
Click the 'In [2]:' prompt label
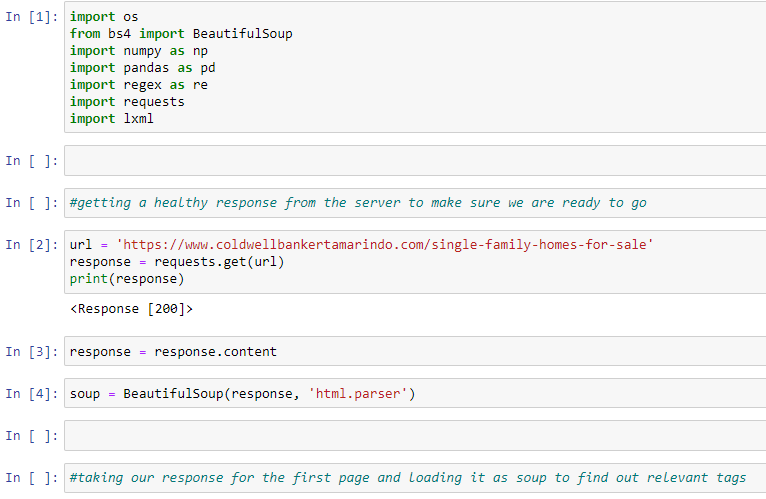(x=32, y=244)
